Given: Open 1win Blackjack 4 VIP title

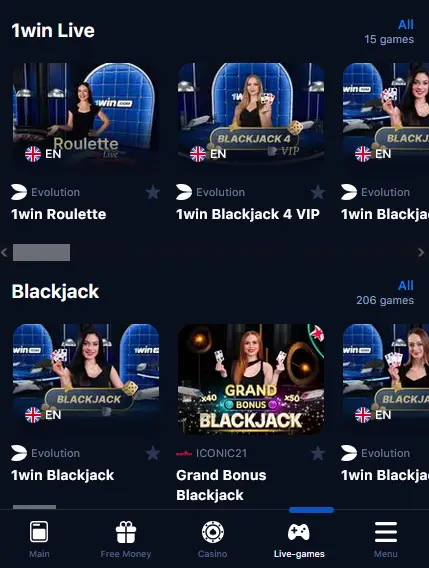Looking at the screenshot, I should tap(248, 214).
